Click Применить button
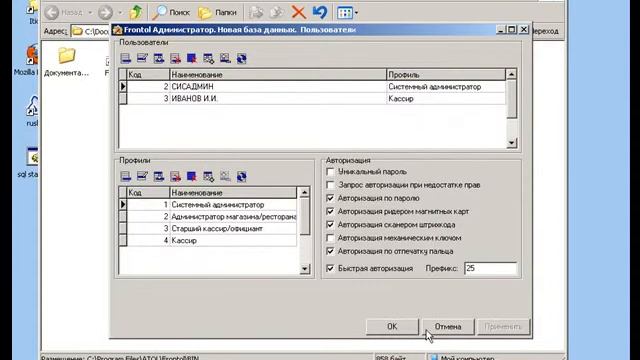Screen dimensions: 640x360 point(503,327)
